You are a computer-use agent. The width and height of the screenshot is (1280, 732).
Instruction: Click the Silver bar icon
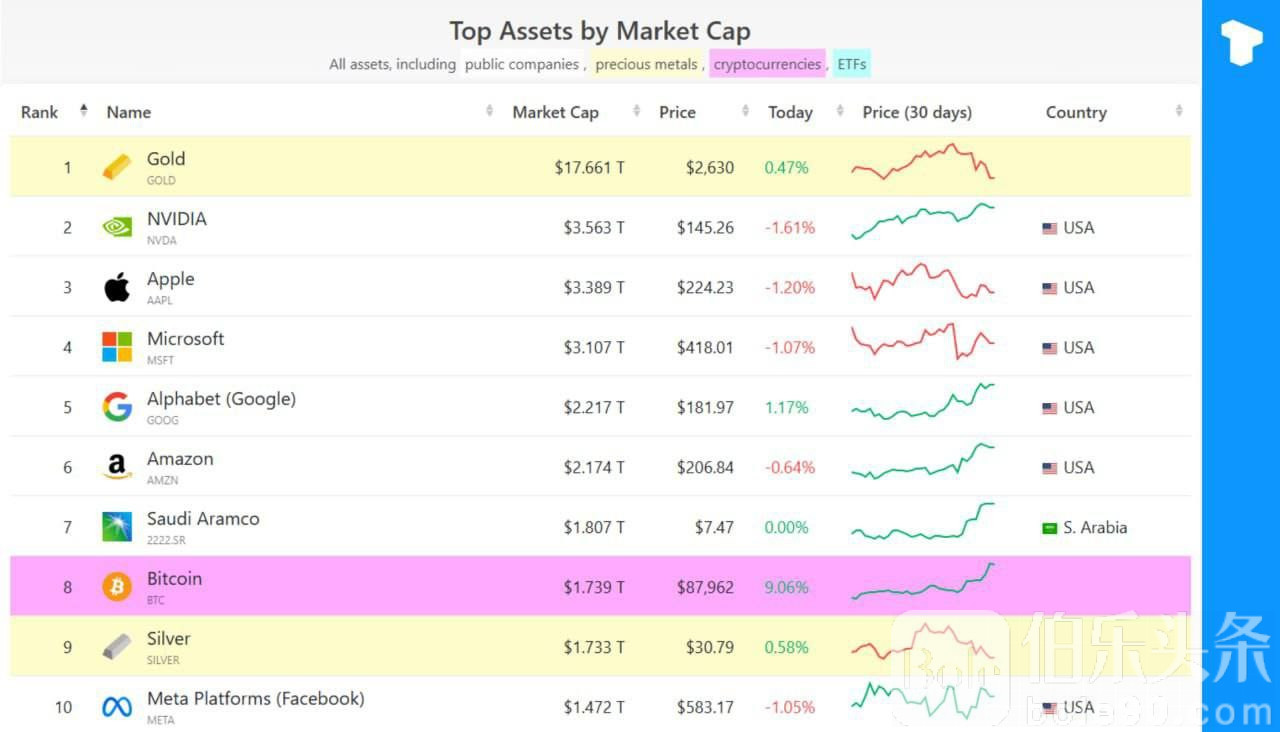tap(117, 647)
